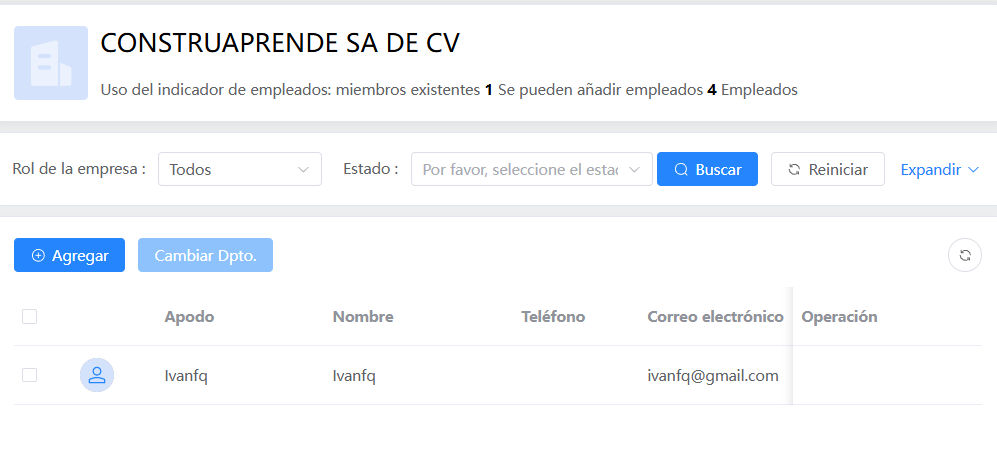The height and width of the screenshot is (462, 997).
Task: Check the checkbox for the Ivanfq row
Action: [x=30, y=375]
